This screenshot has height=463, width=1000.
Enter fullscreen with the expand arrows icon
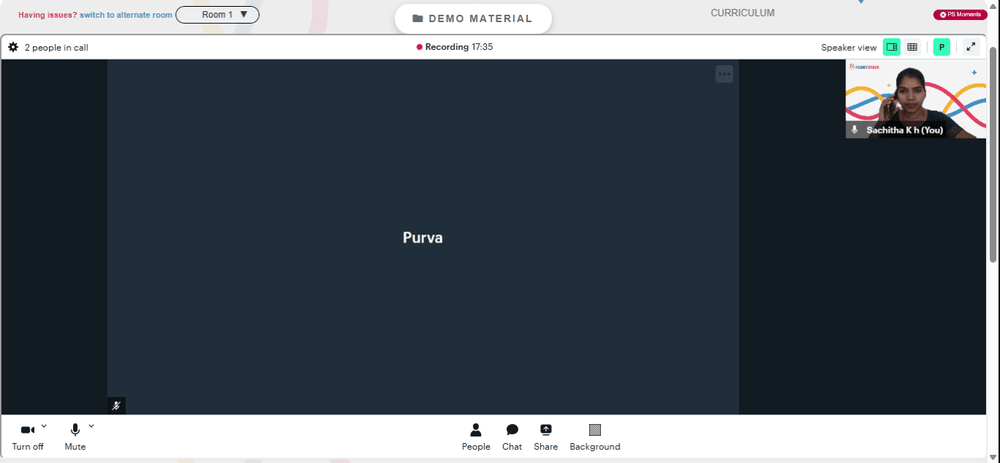[x=971, y=47]
